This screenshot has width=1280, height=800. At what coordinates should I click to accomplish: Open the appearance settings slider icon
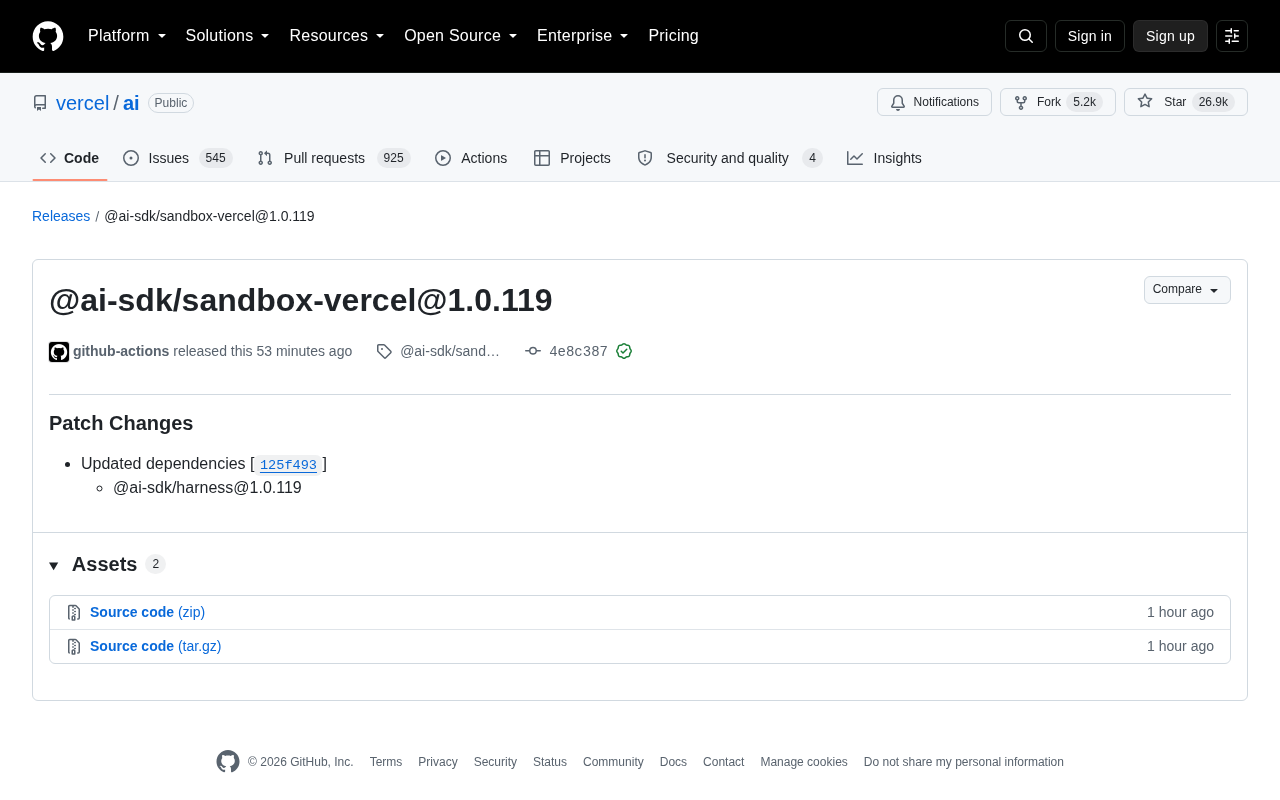point(1232,36)
